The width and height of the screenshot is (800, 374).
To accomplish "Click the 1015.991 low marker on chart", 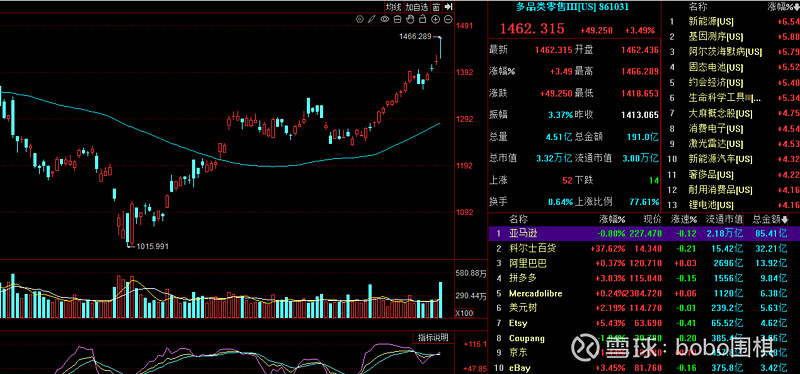I will (152, 246).
